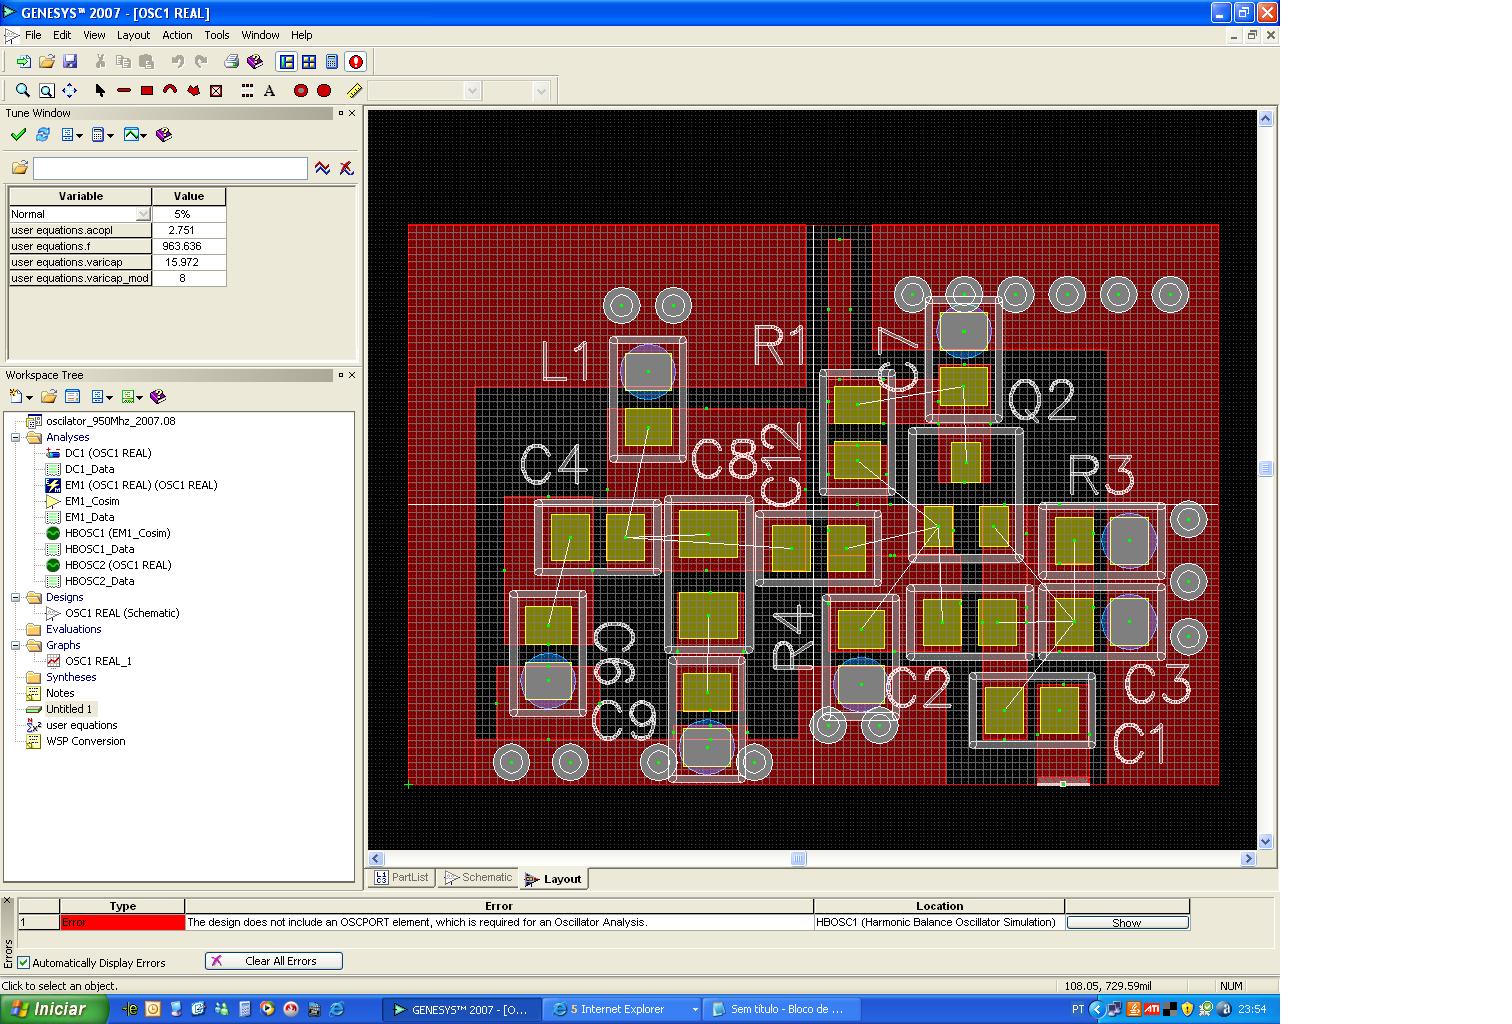Select OSC1 REAL (Schematic) design

click(122, 614)
